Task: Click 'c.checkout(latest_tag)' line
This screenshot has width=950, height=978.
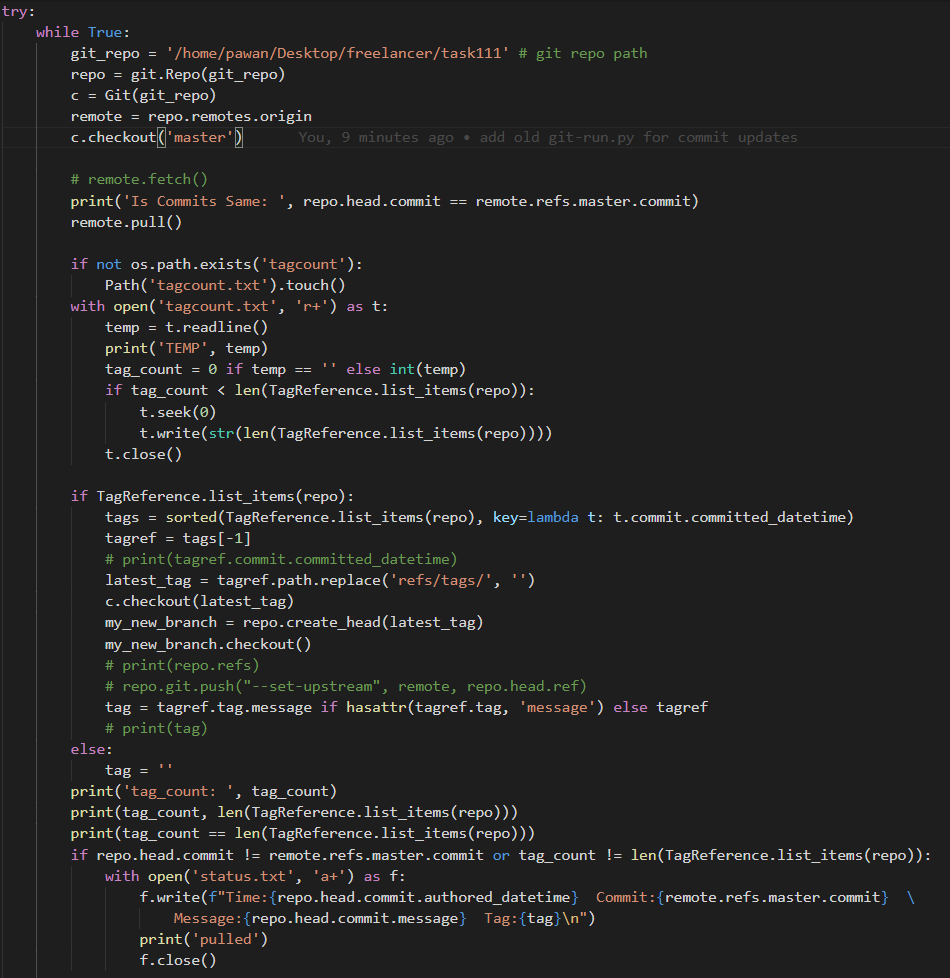Action: click(200, 602)
